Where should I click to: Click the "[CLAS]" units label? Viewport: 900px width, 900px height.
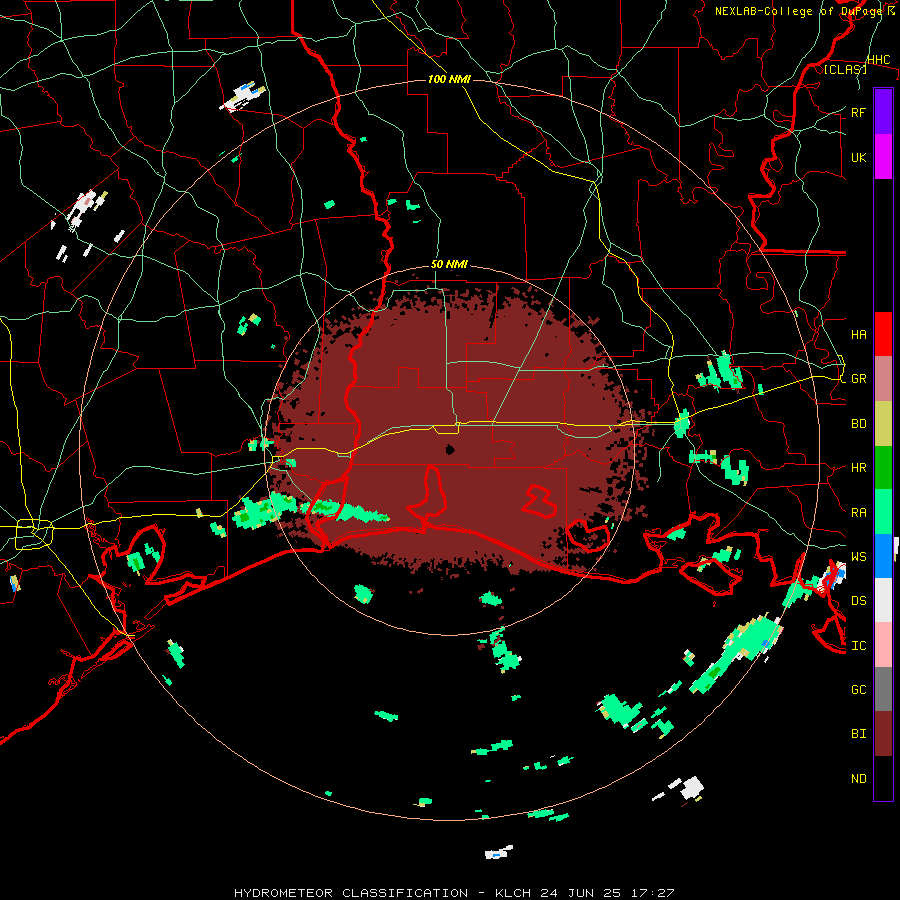[845, 69]
